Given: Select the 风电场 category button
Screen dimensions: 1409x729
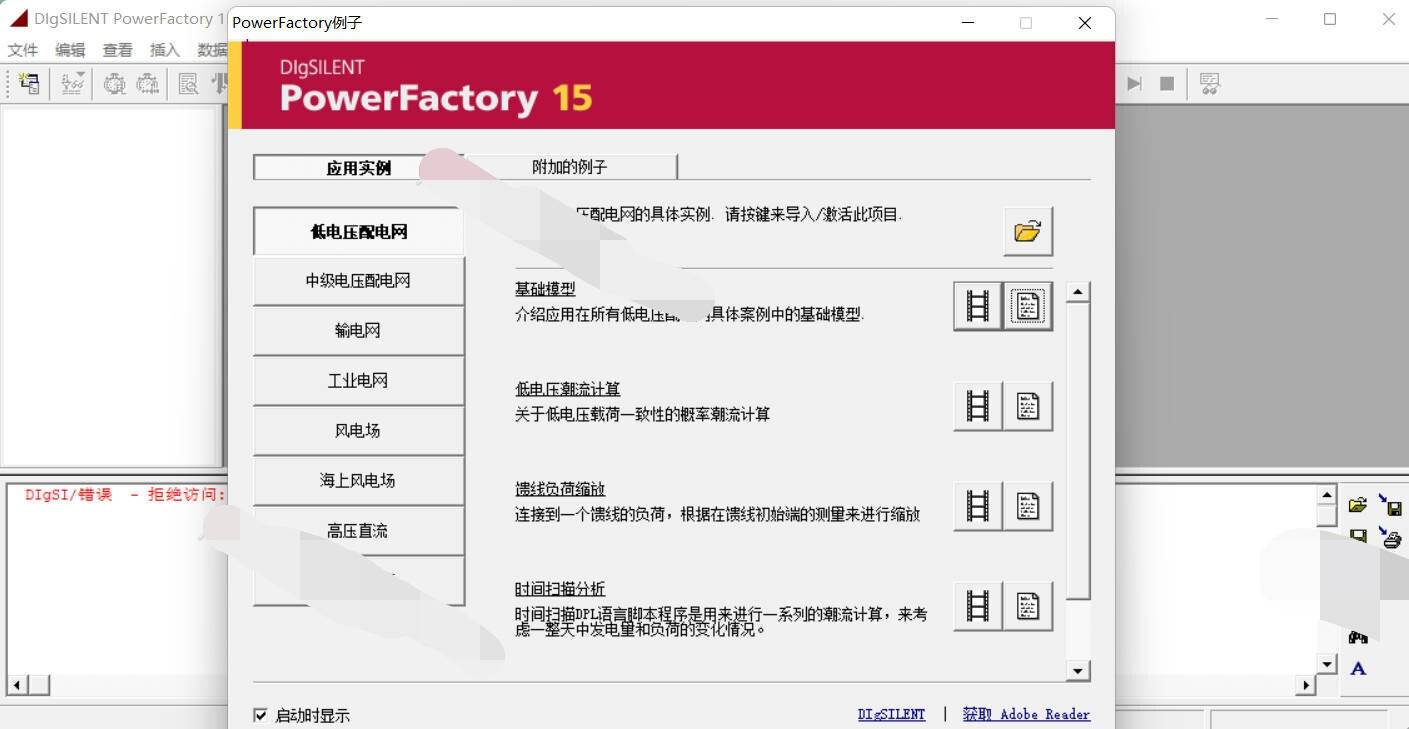Looking at the screenshot, I should tap(359, 431).
